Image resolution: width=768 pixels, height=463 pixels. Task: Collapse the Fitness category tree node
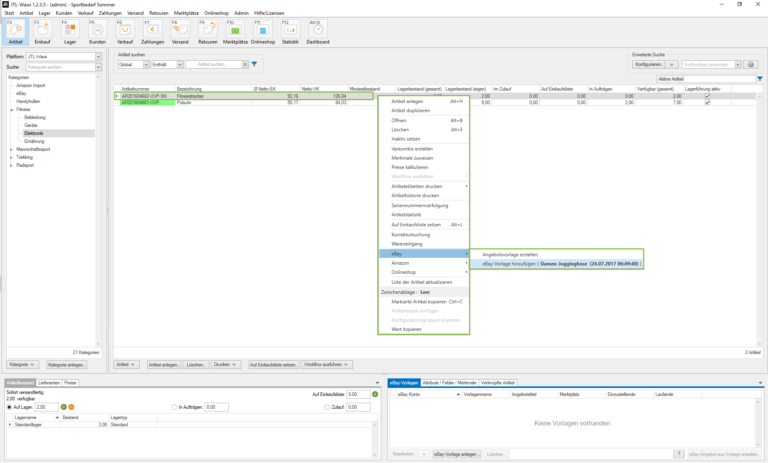12,110
